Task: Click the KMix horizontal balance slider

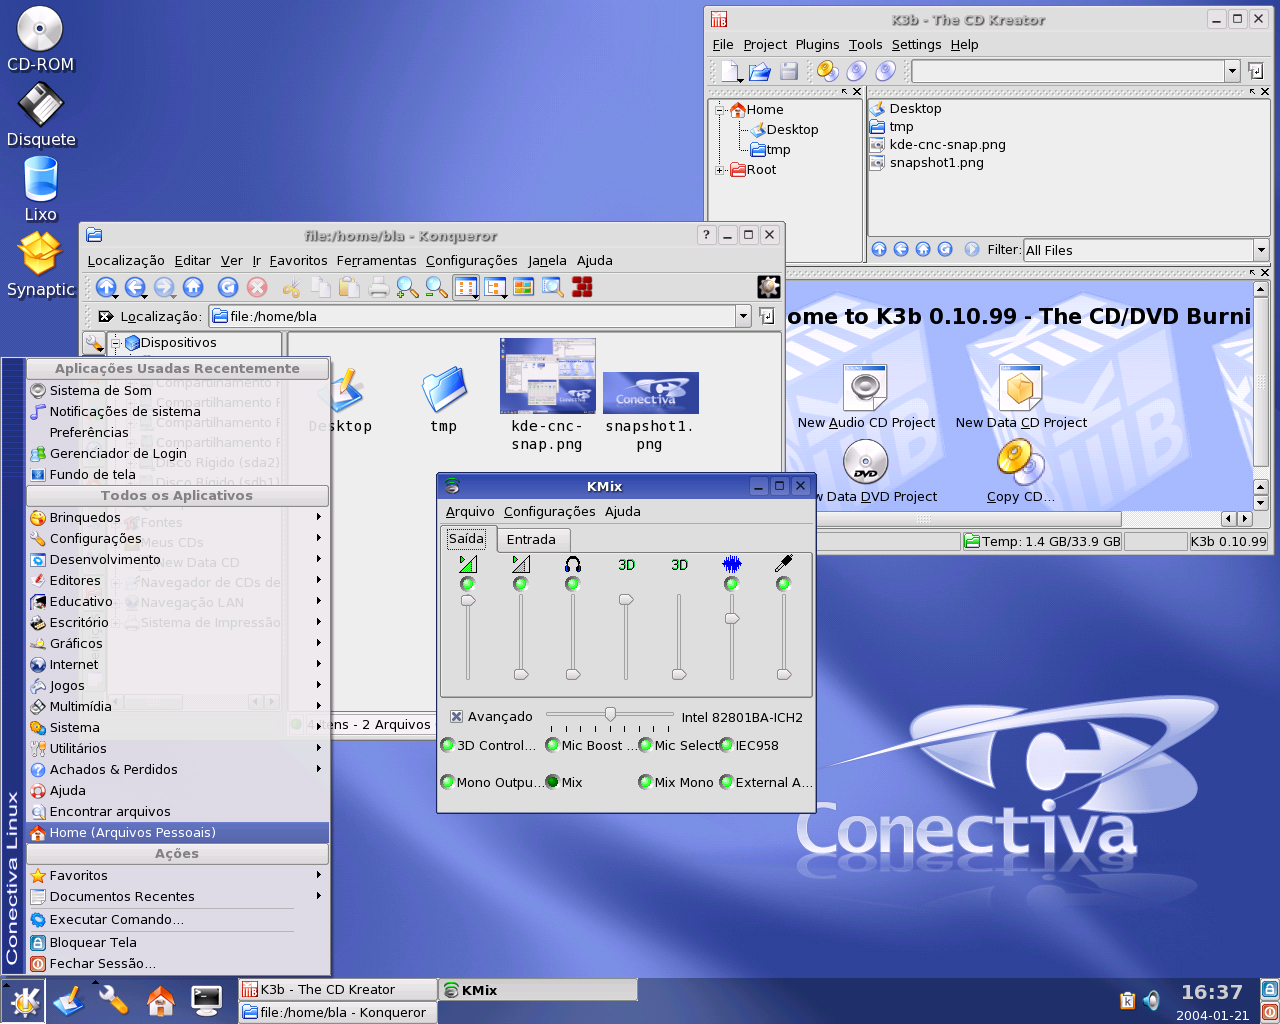Action: [610, 716]
